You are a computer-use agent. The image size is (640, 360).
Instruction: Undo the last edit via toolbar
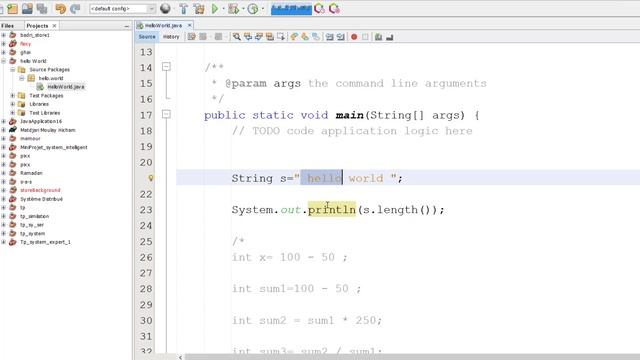[60, 8]
